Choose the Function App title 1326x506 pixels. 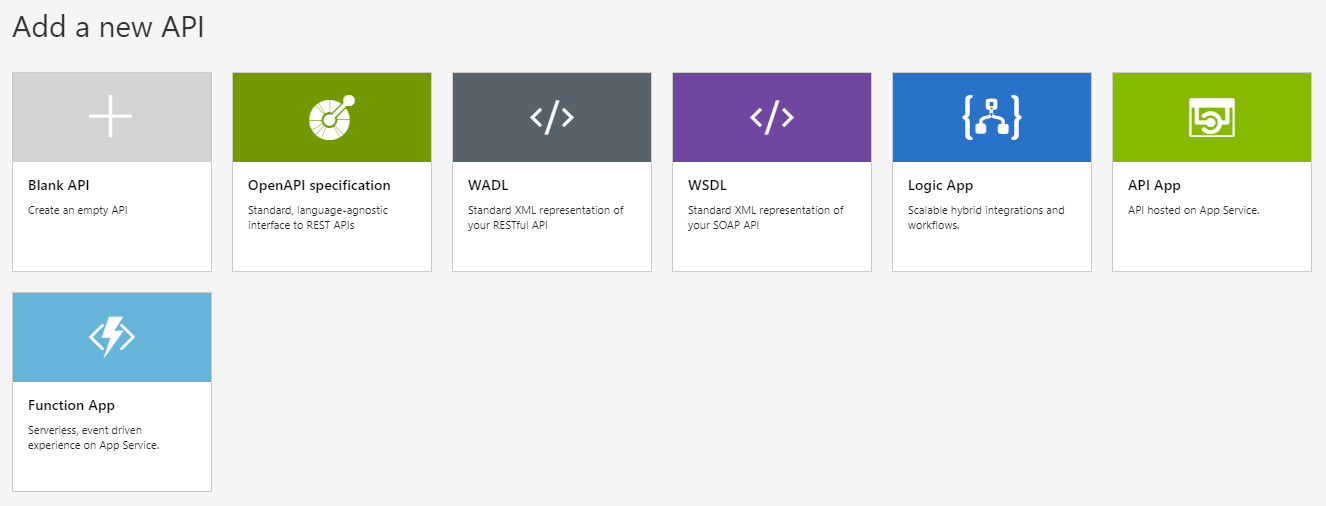coord(71,405)
